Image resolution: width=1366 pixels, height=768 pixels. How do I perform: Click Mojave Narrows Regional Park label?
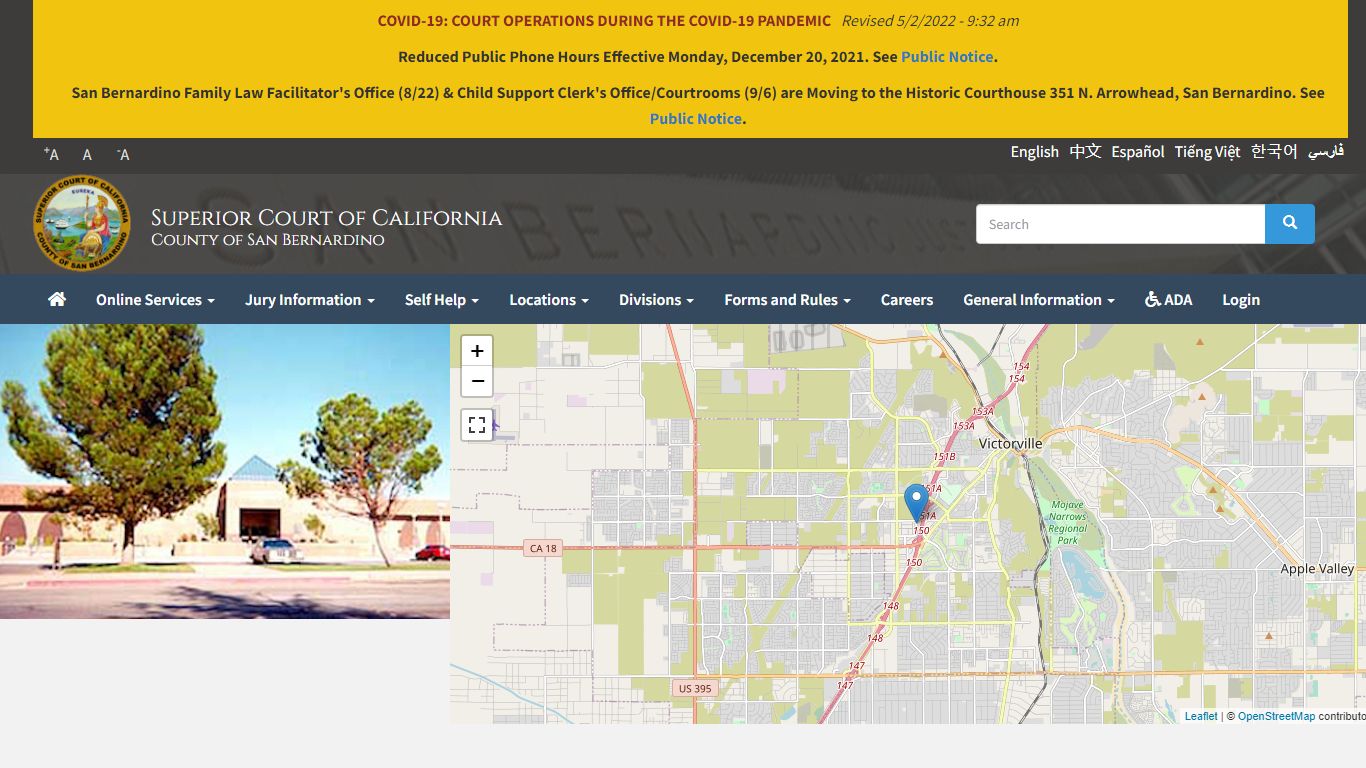coord(1067,523)
